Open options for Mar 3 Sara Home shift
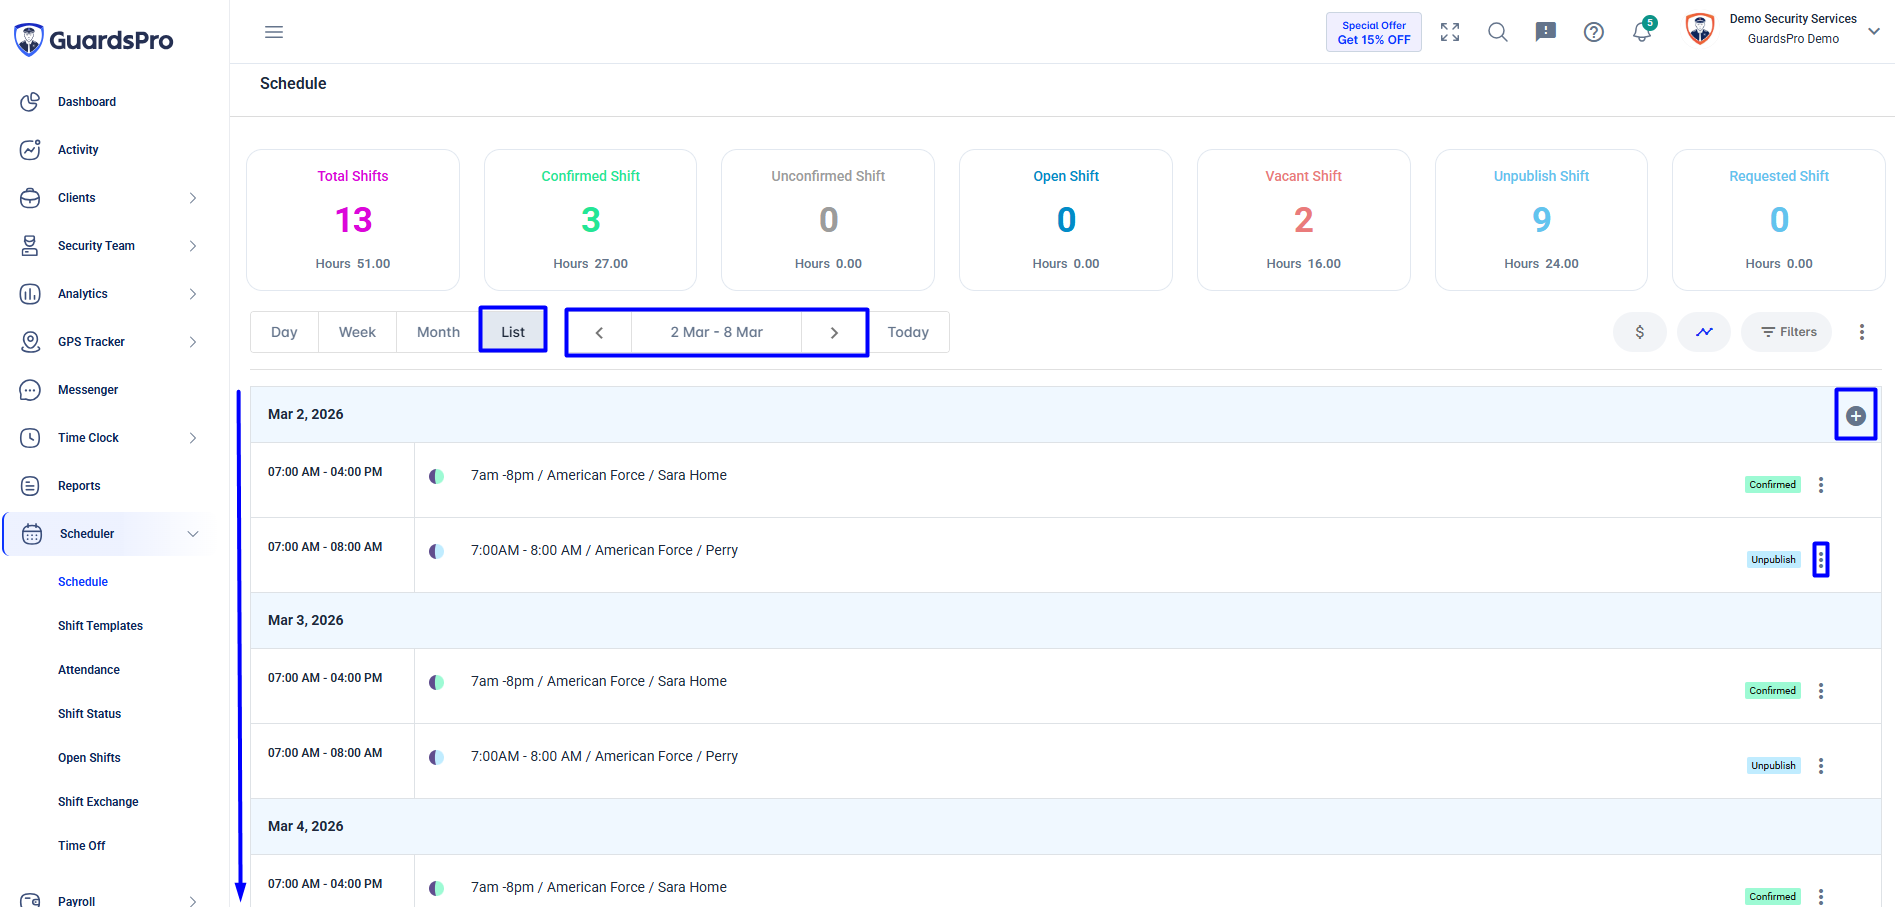The height and width of the screenshot is (907, 1895). point(1821,691)
